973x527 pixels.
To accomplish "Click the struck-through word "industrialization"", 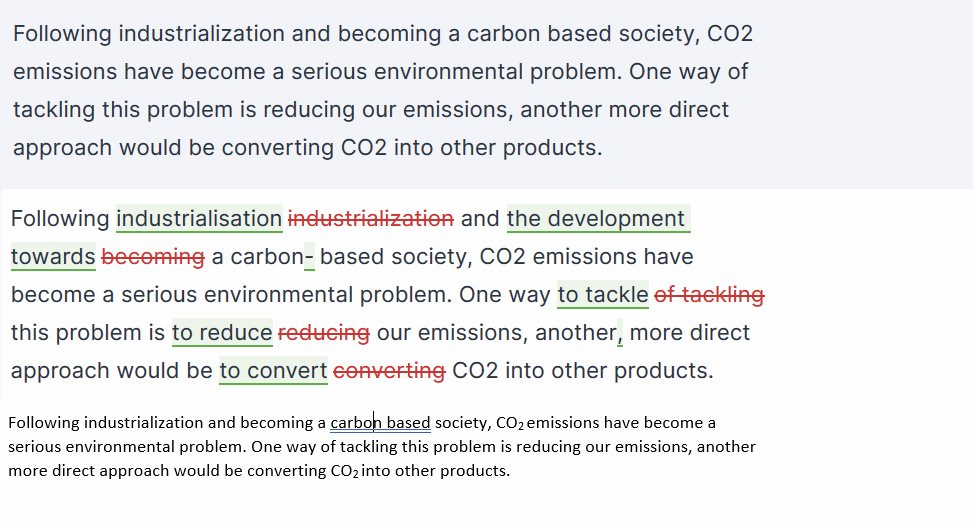I will tap(371, 219).
